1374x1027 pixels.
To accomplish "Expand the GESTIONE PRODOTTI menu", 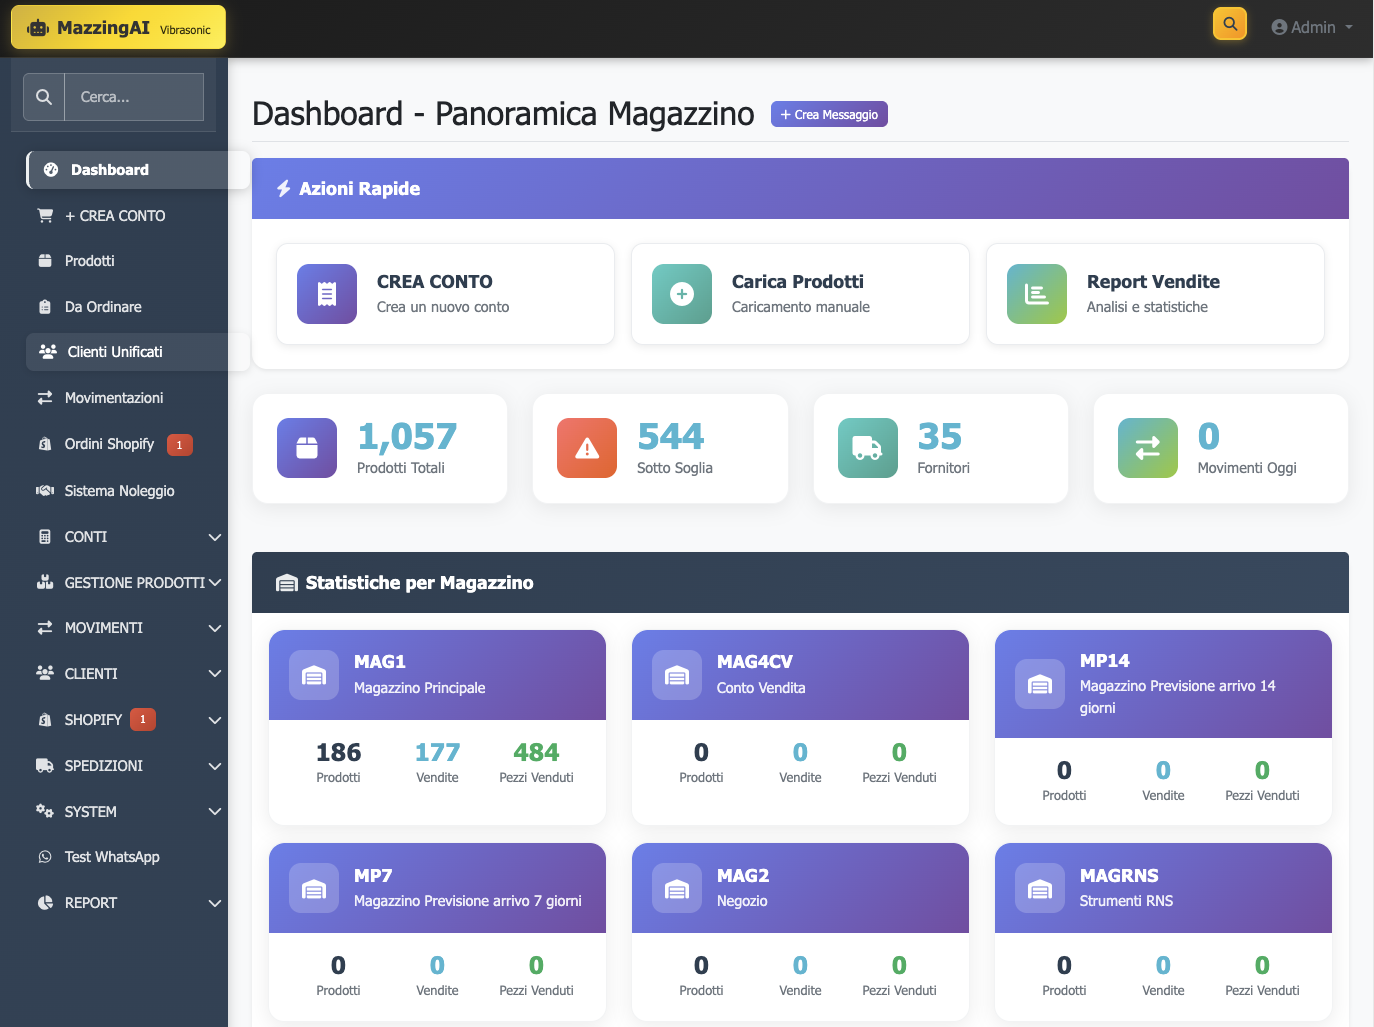I will pyautogui.click(x=128, y=583).
